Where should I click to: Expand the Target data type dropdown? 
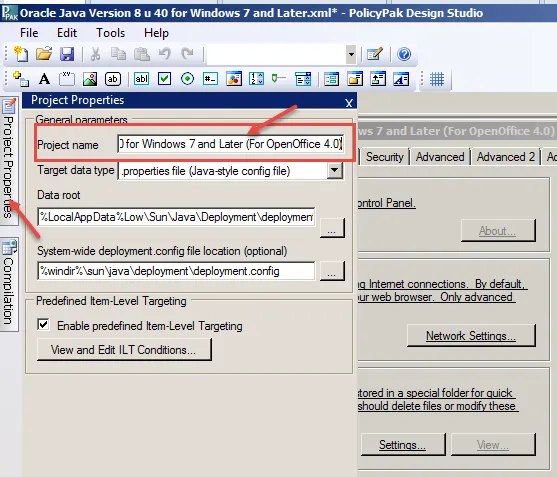(334, 171)
